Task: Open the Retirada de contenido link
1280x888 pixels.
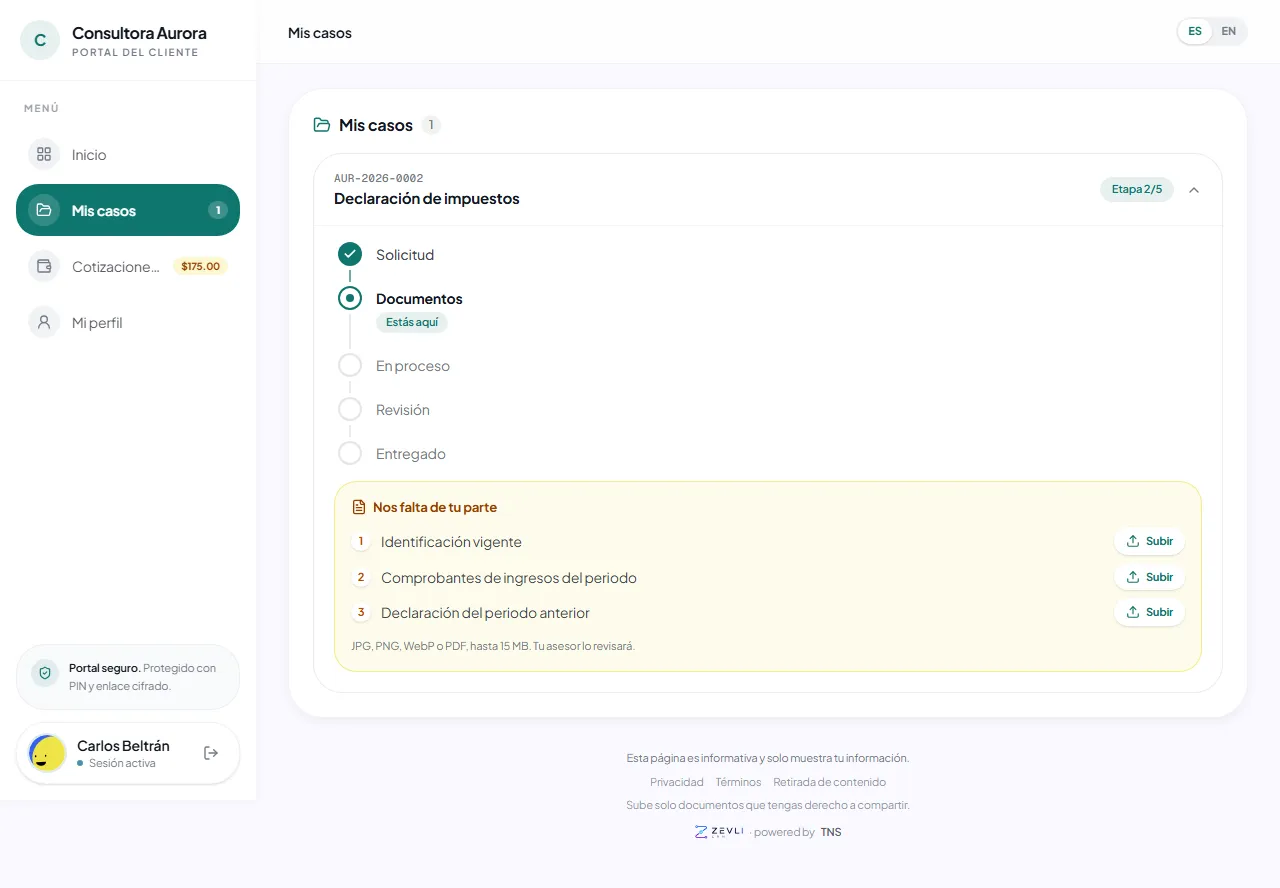Action: point(829,782)
